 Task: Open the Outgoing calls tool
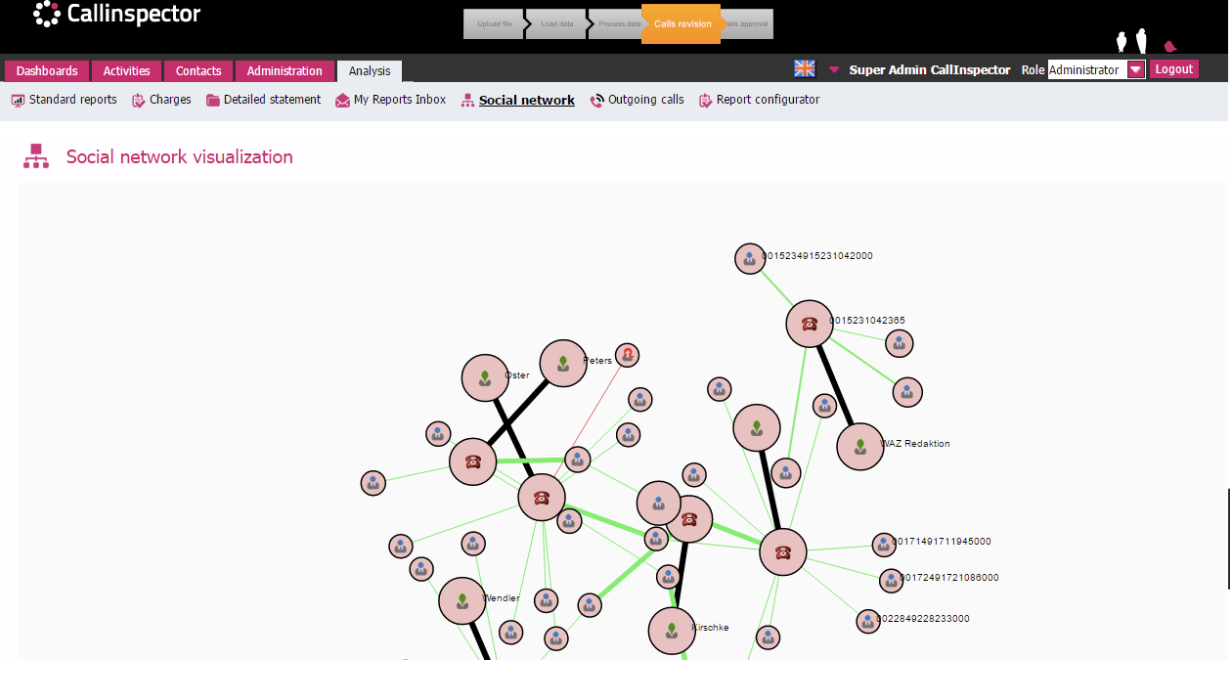598,99
